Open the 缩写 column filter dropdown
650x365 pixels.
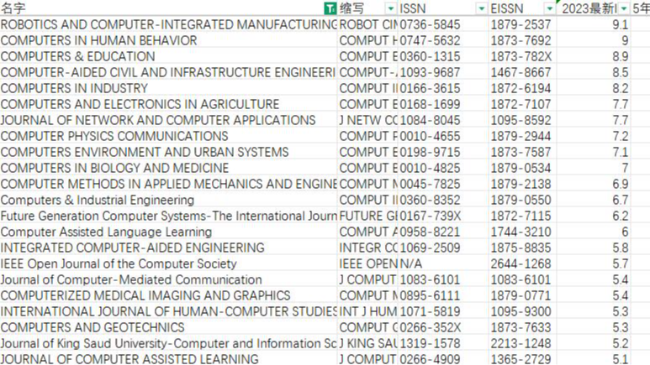(390, 8)
